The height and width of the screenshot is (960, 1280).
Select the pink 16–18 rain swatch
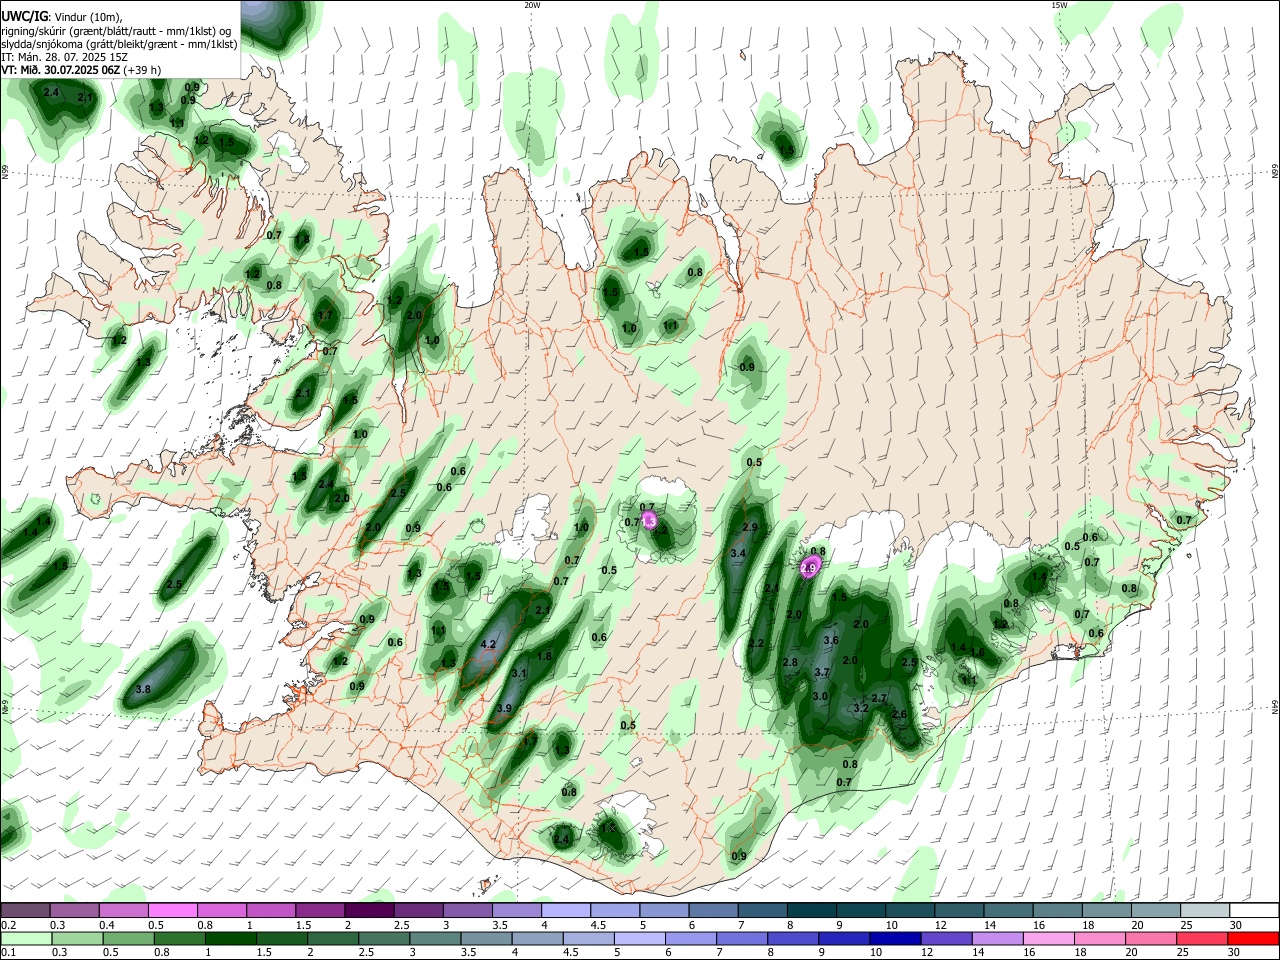click(1049, 939)
